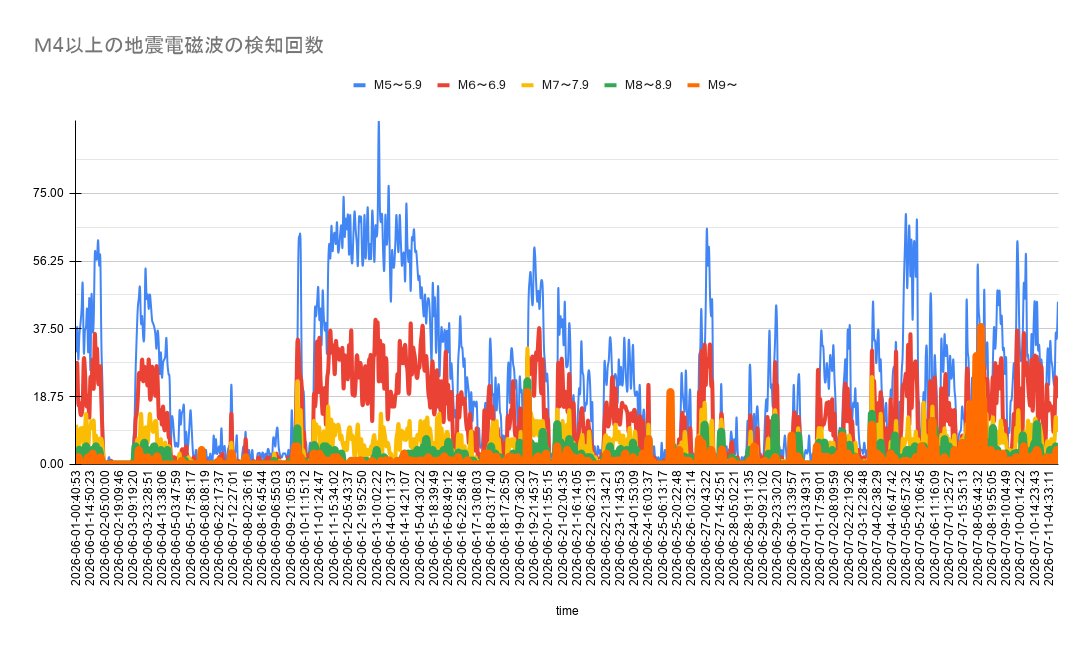This screenshot has height=651, width=1091.
Task: Click x-axis label 2026-06-25-20:22:48
Action: 675,528
